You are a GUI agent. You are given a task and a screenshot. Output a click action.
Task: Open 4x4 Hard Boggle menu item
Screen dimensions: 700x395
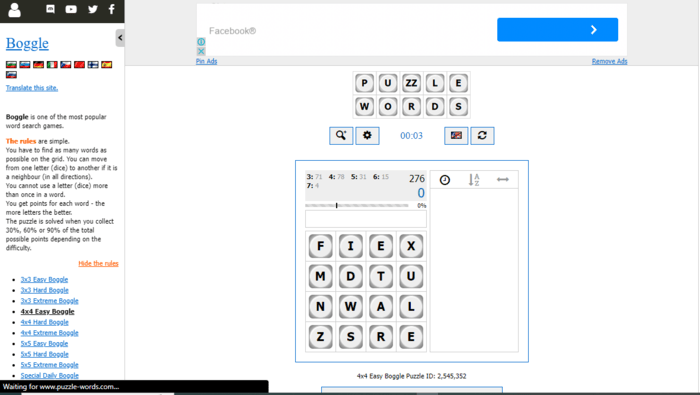(x=45, y=322)
